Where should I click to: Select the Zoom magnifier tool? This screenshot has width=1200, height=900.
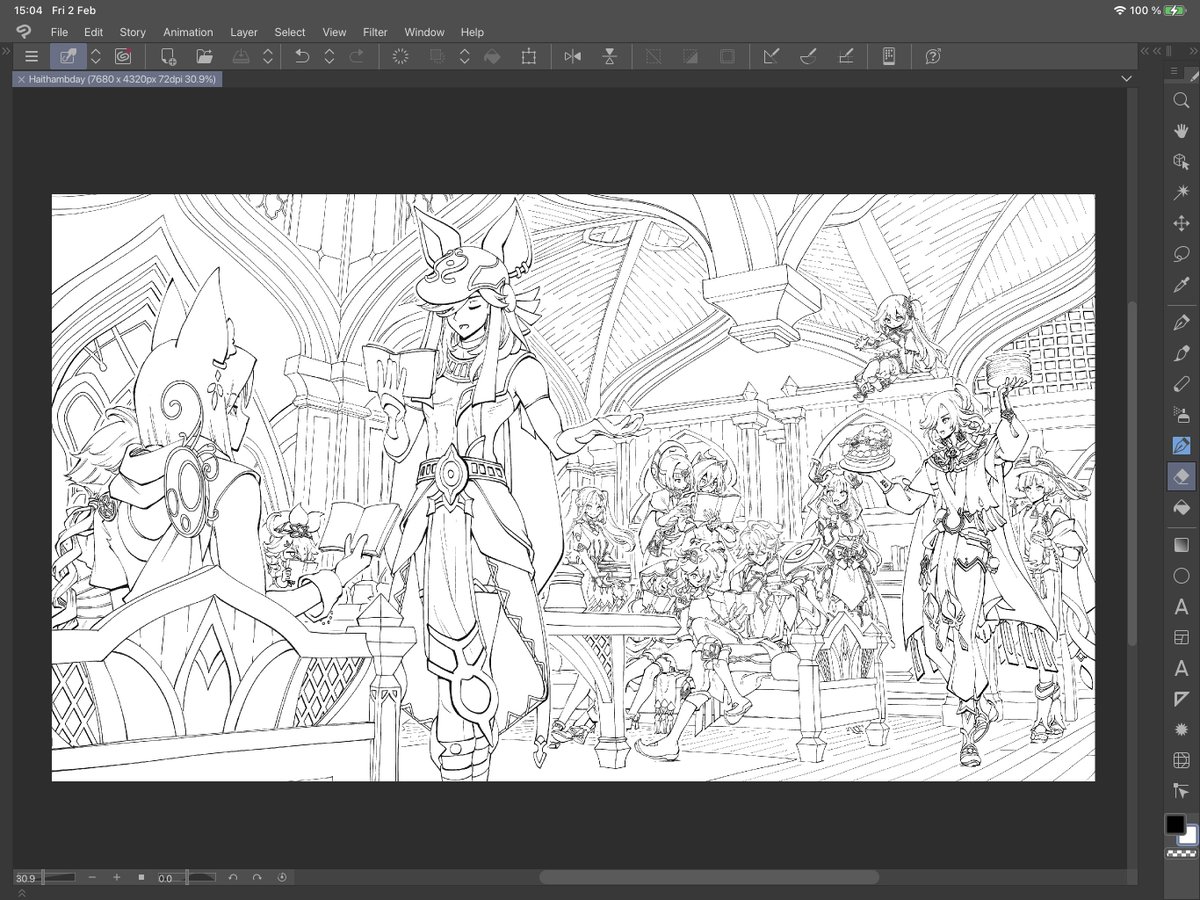click(1180, 100)
